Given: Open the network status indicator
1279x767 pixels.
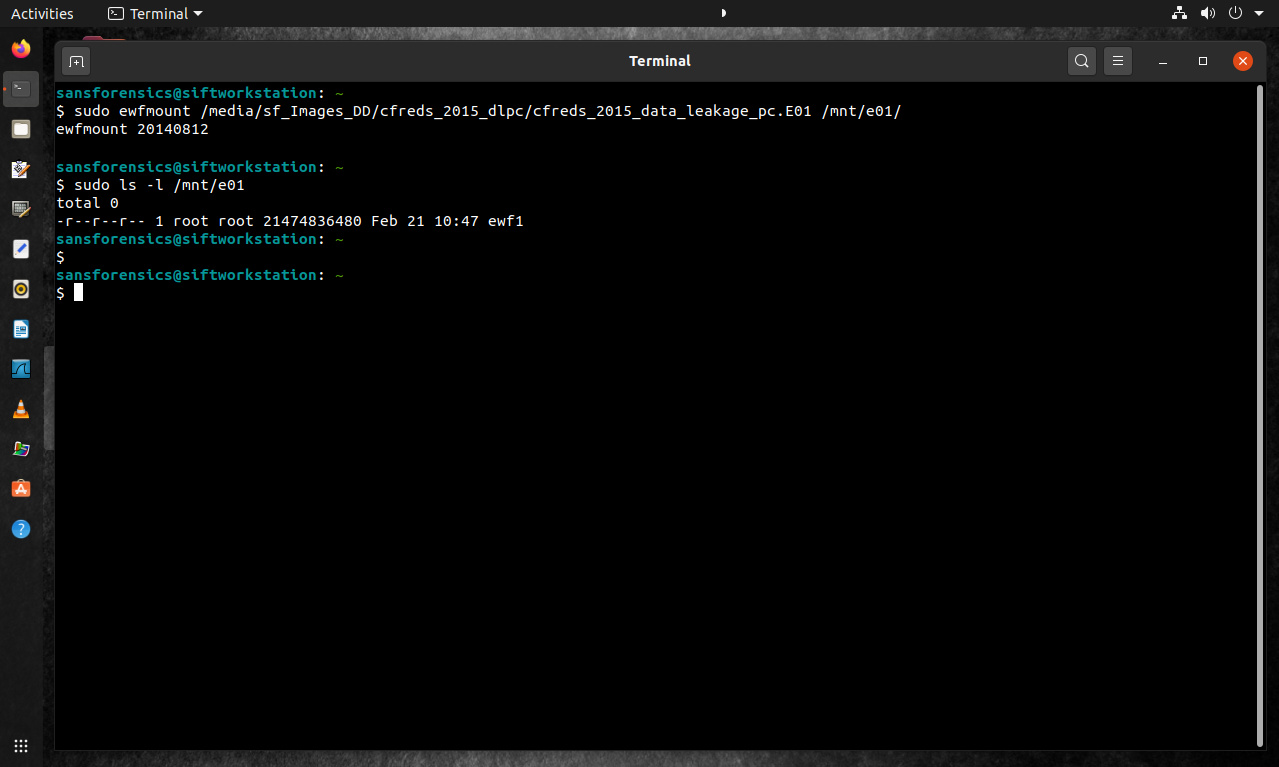Looking at the screenshot, I should pos(1178,13).
